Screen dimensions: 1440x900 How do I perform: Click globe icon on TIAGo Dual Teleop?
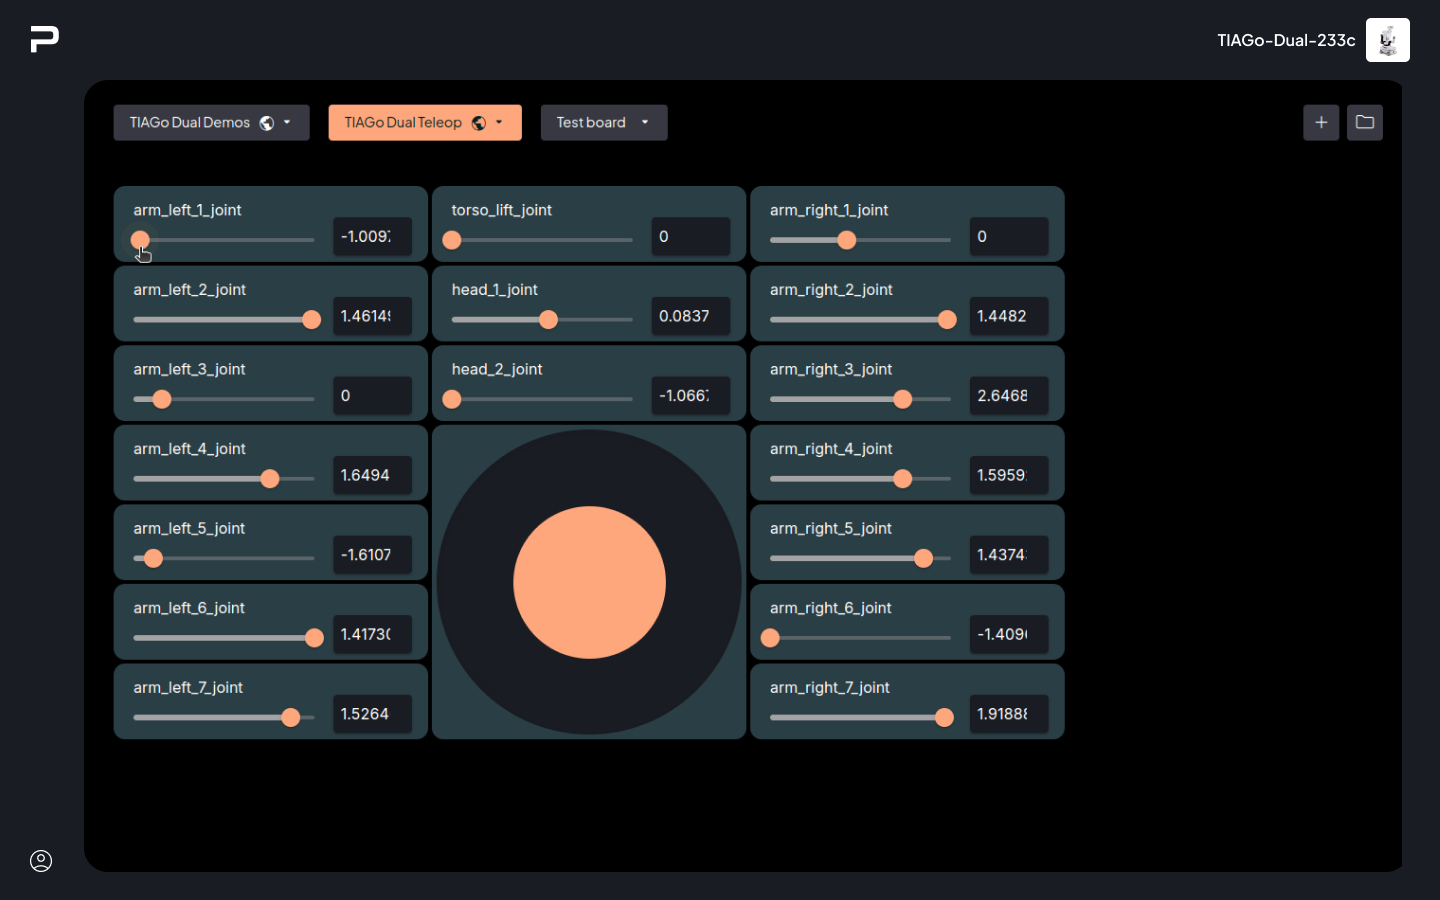click(x=479, y=123)
